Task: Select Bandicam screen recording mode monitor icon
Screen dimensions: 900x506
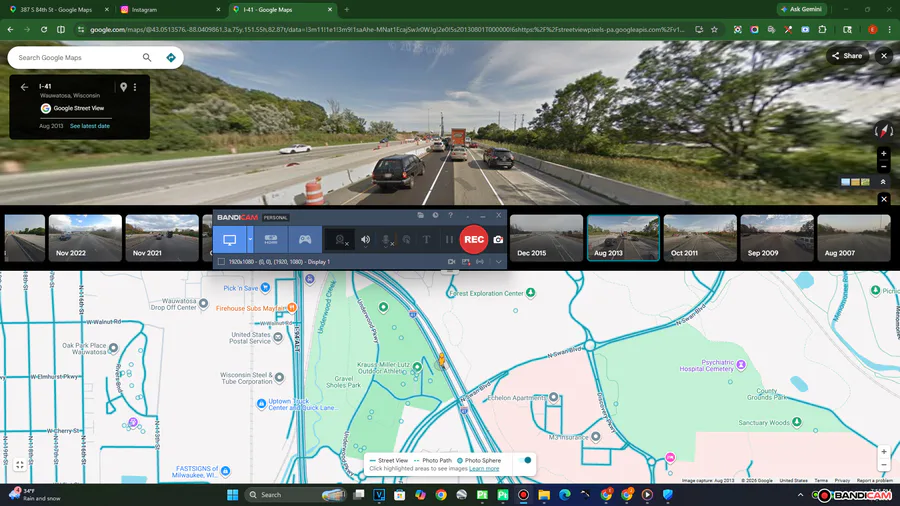Action: click(x=230, y=240)
